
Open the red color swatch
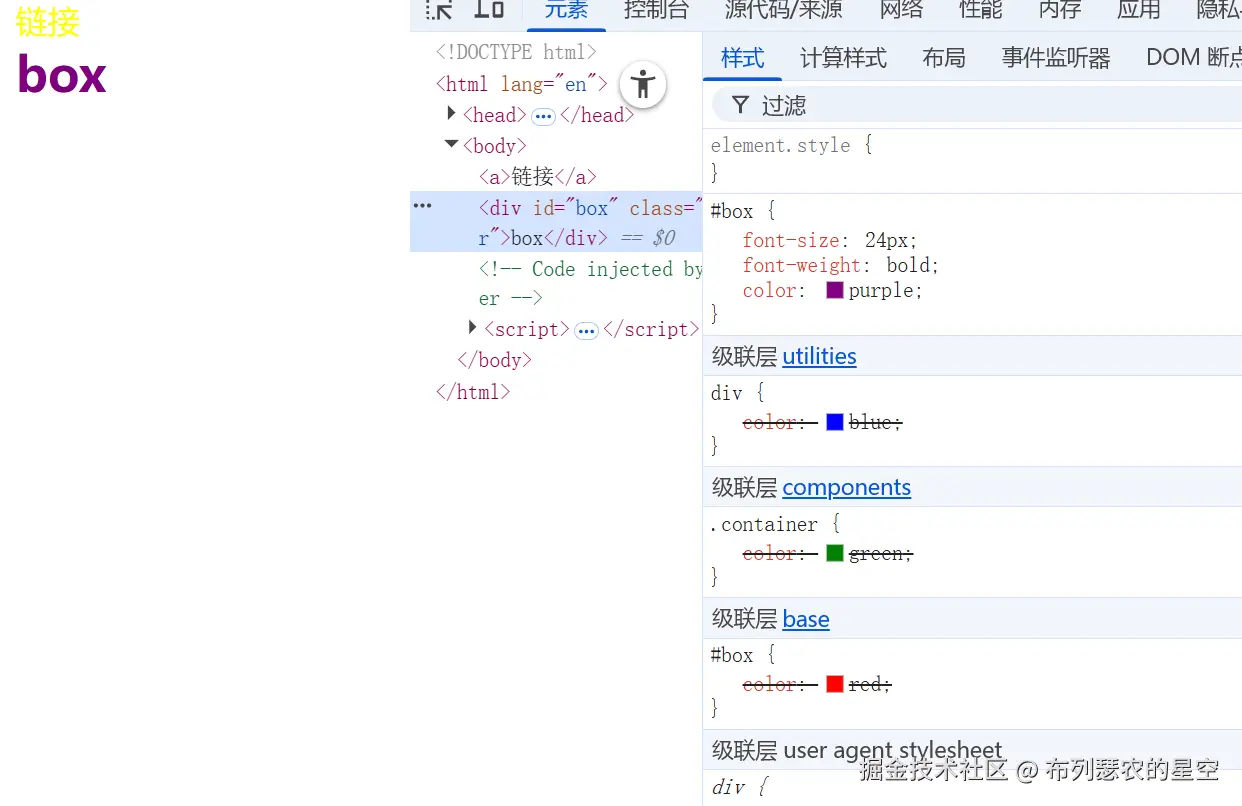[x=835, y=684]
